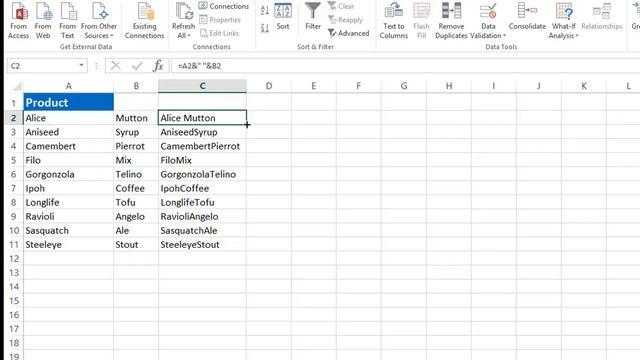Image resolution: width=640 pixels, height=360 pixels.
Task: Select cell with SteeleyeStout
Action: [x=202, y=245]
